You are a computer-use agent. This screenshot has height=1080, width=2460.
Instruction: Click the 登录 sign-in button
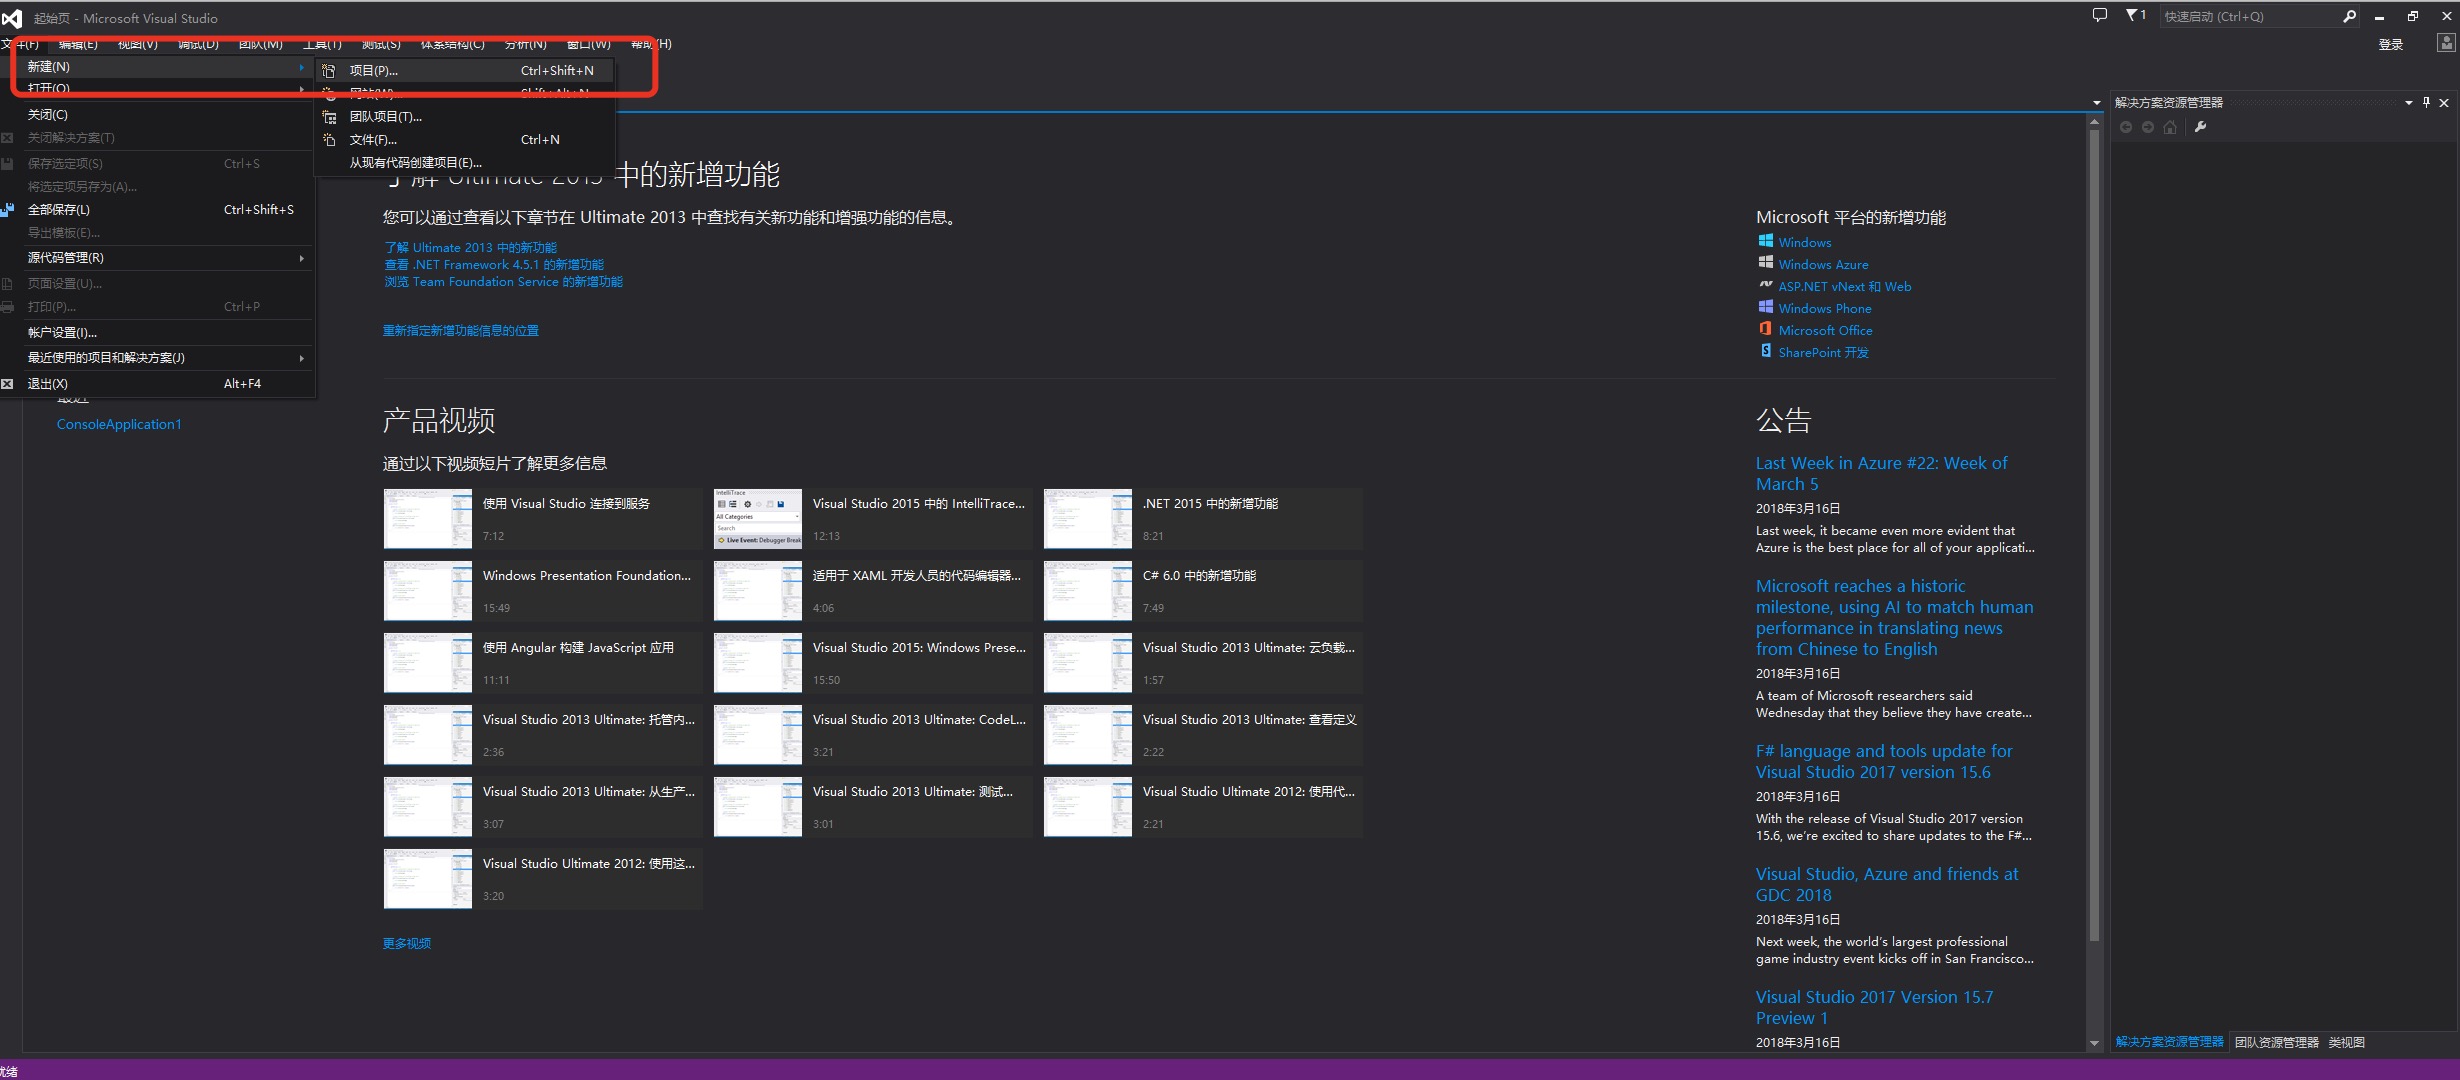pyautogui.click(x=2390, y=44)
